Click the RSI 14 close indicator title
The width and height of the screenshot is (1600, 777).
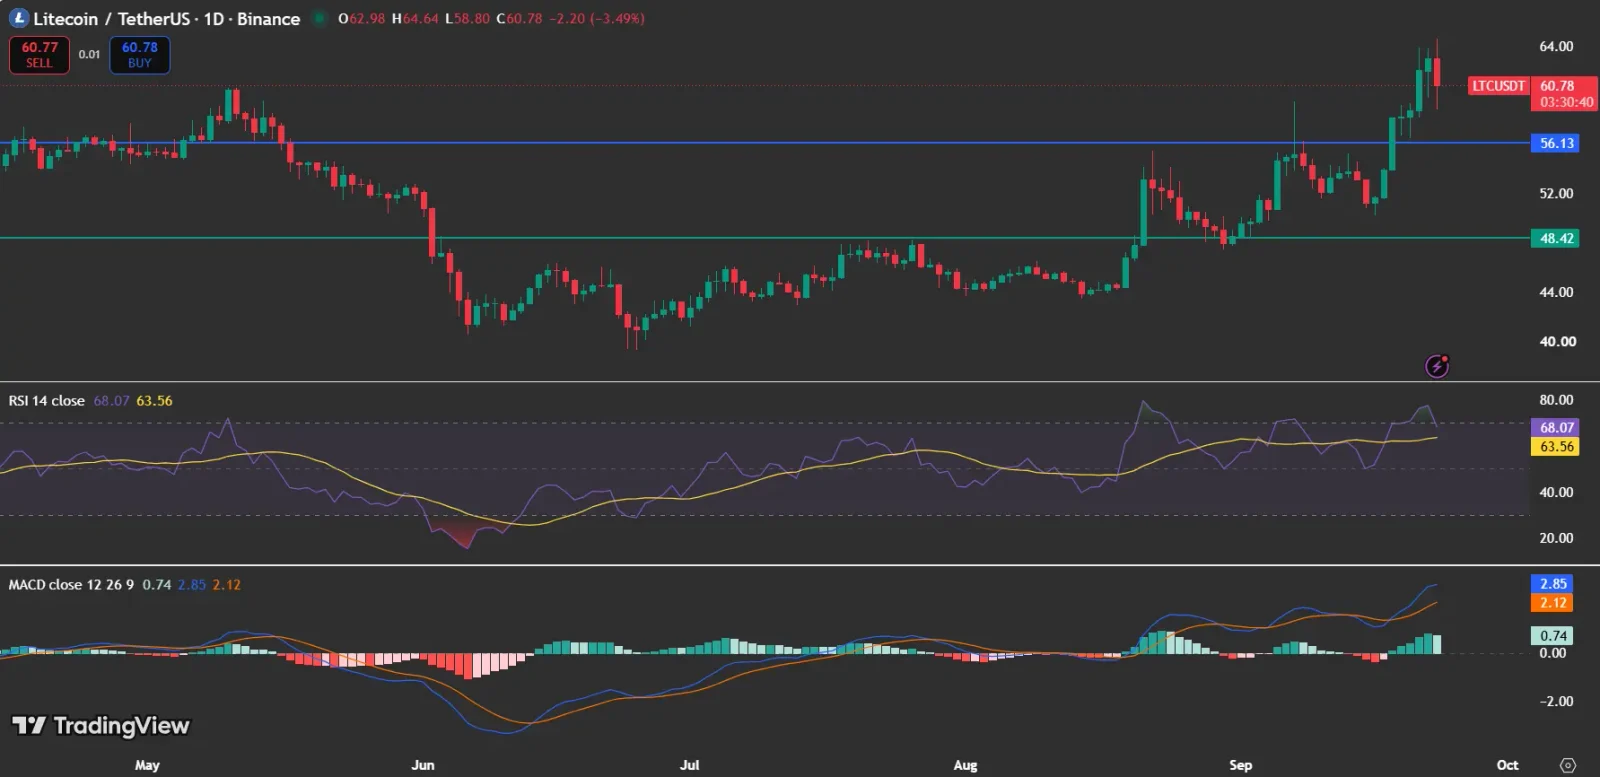click(x=47, y=400)
